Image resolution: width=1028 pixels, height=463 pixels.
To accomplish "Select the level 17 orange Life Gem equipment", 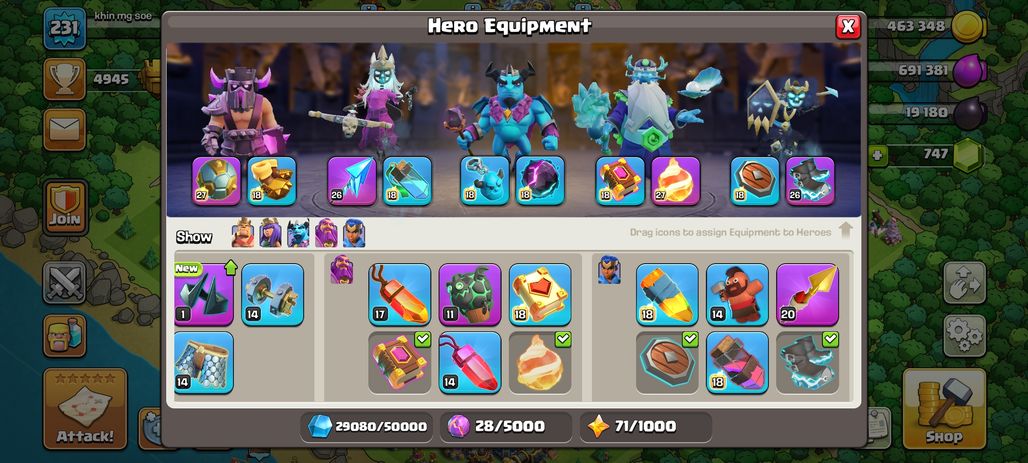I will pos(399,294).
